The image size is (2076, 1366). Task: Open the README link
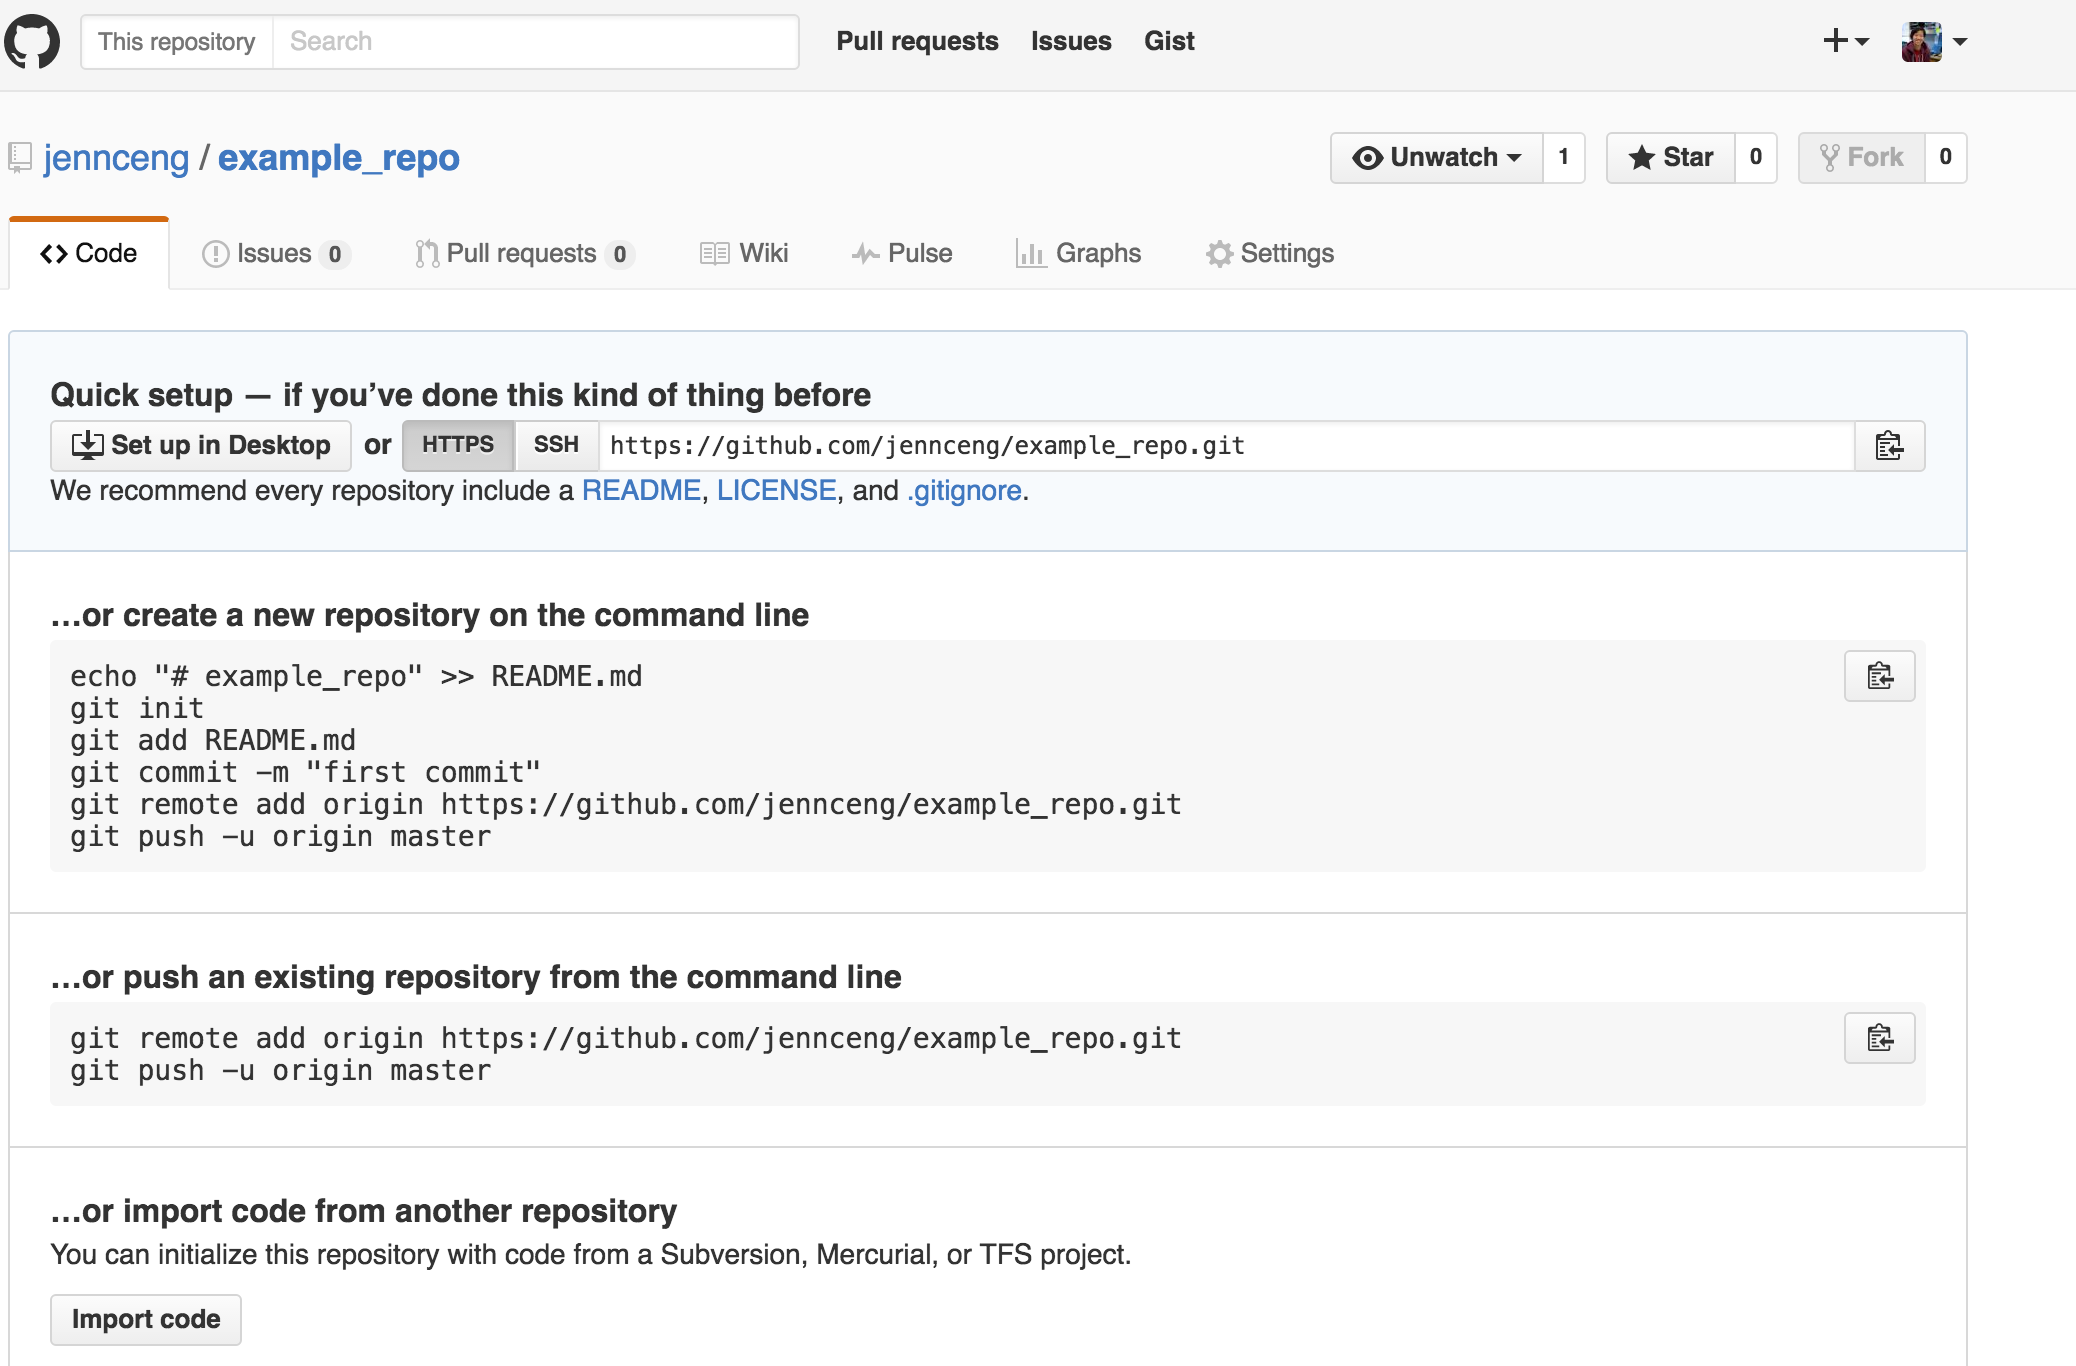(x=641, y=491)
